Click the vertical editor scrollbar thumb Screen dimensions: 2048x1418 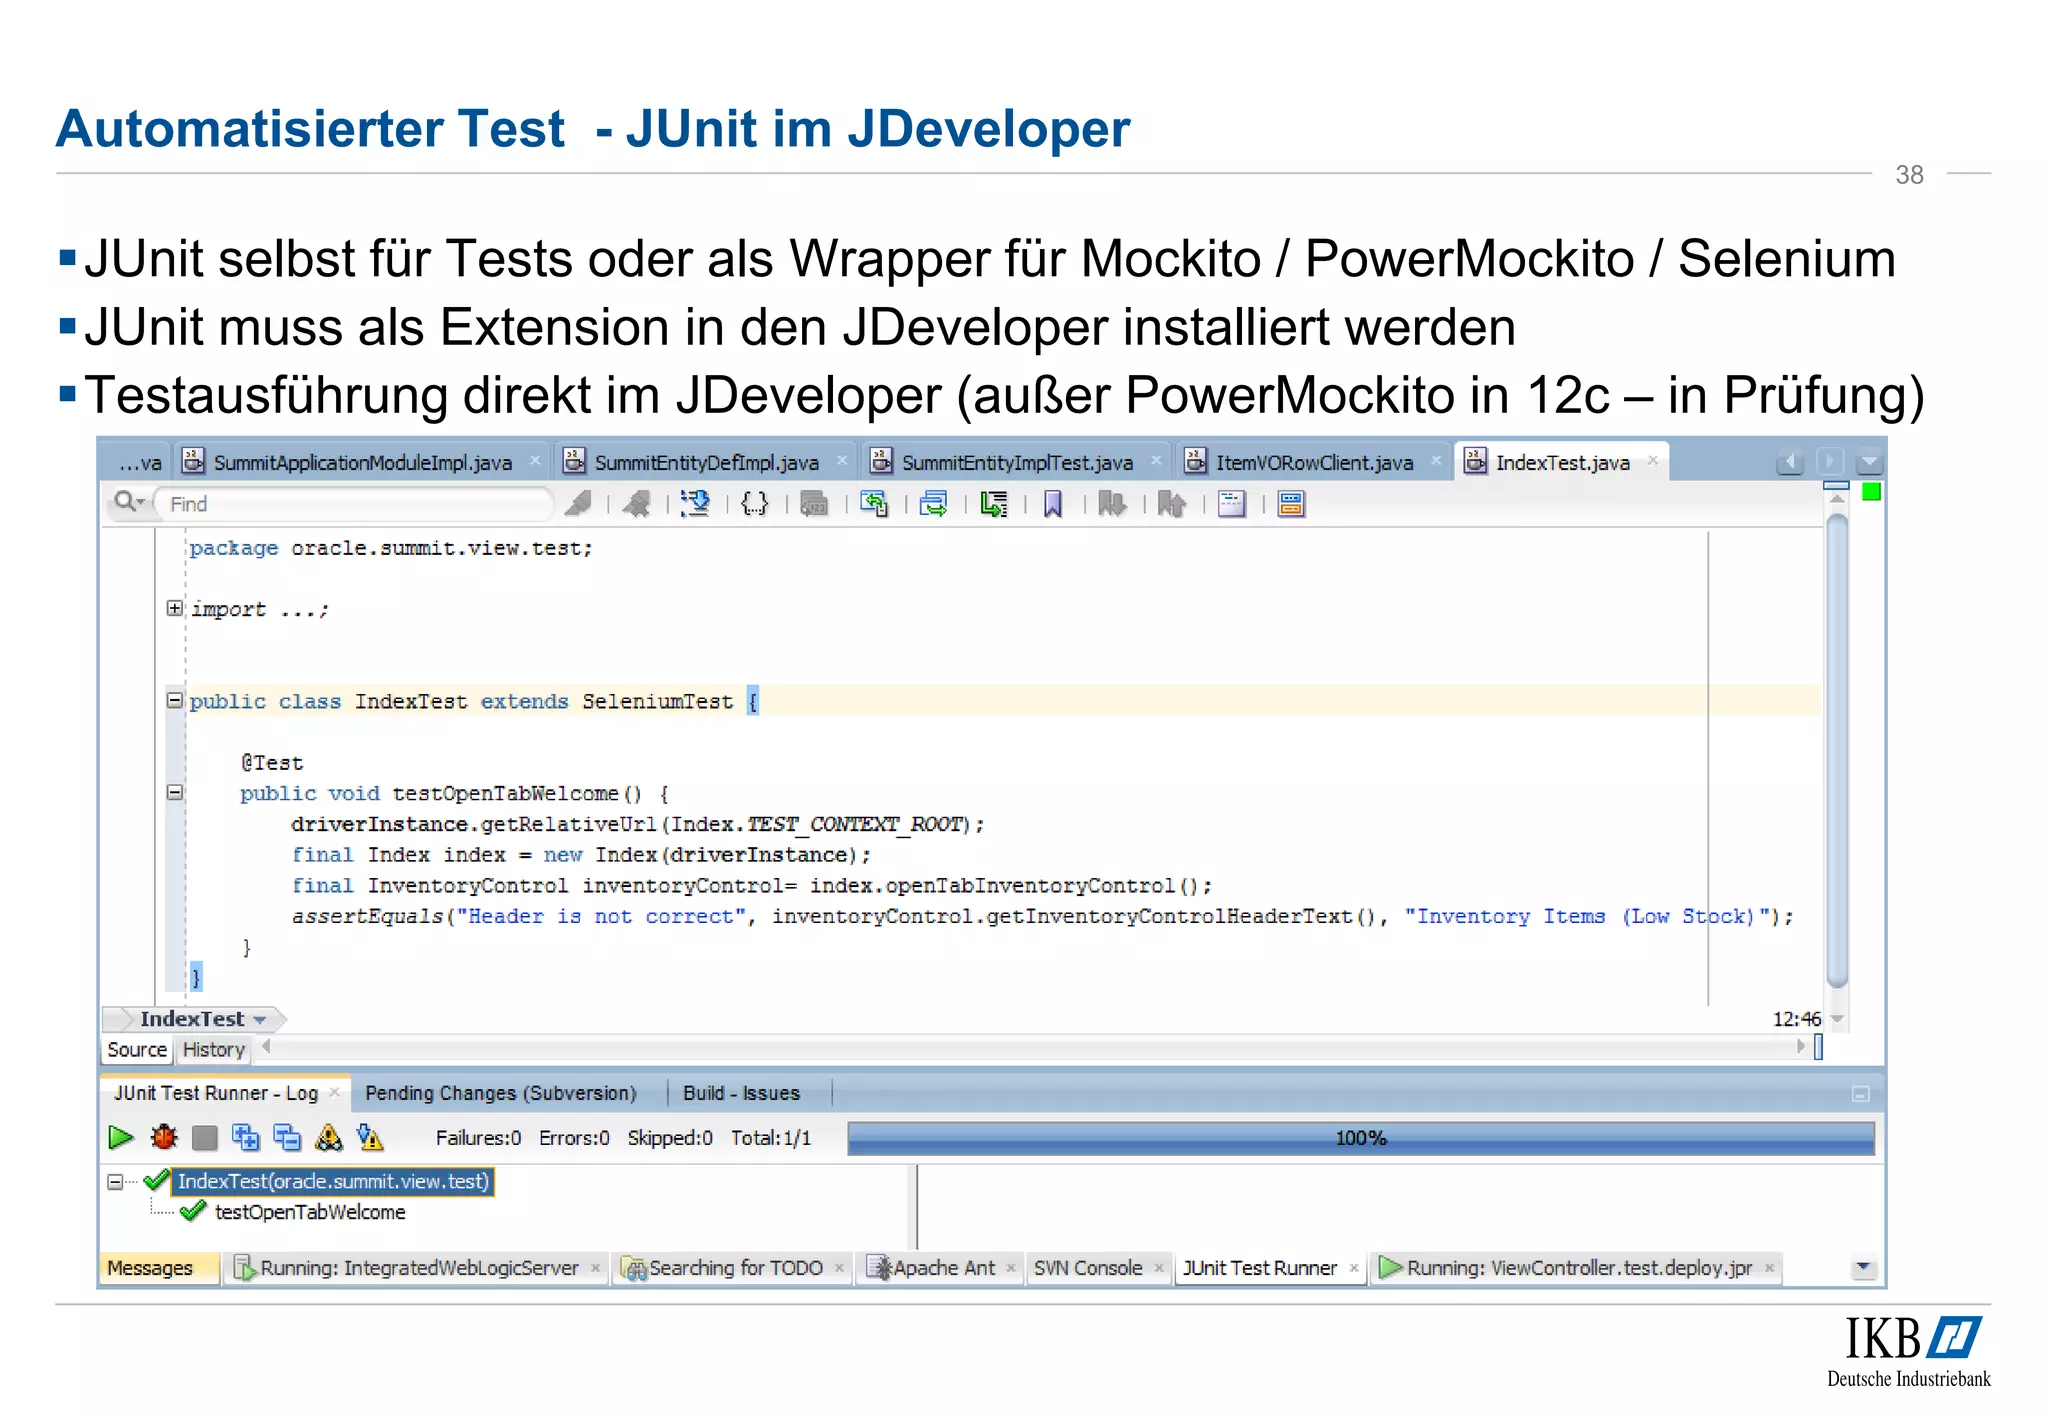pyautogui.click(x=1837, y=750)
